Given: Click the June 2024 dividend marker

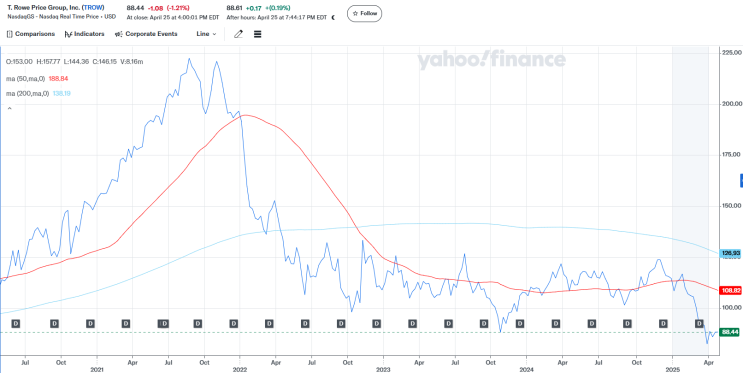Looking at the screenshot, I should click(x=592, y=323).
